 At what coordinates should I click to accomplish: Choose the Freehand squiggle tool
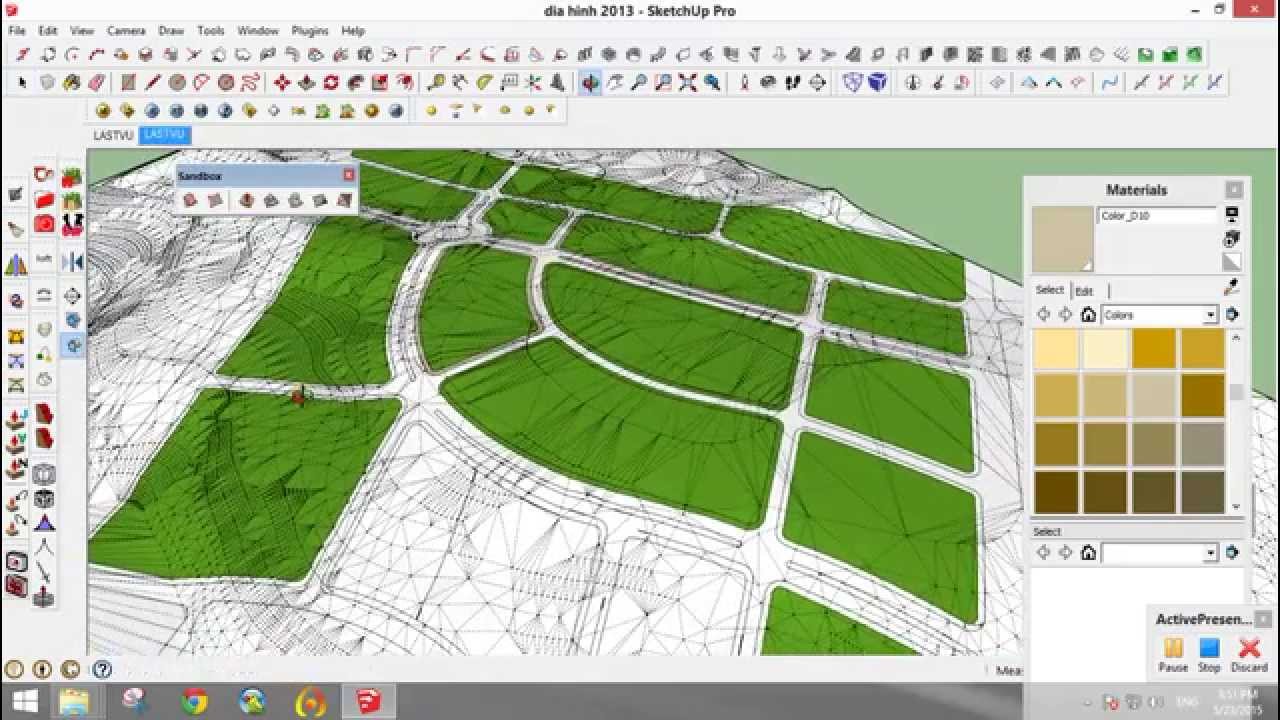[250, 83]
